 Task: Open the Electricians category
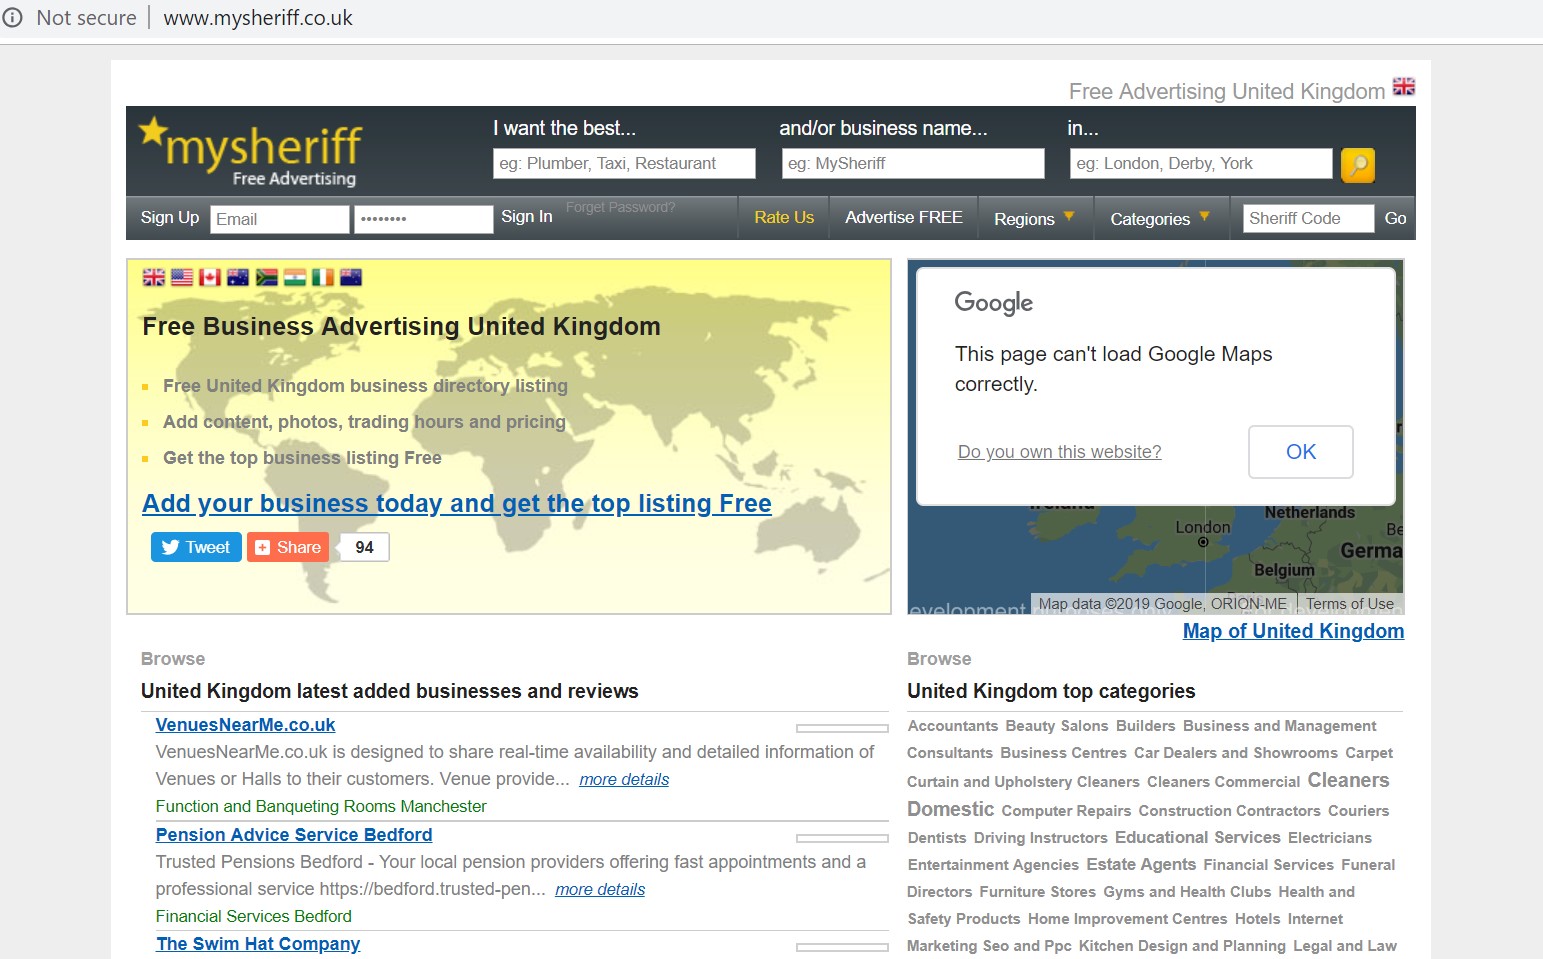pos(1330,838)
